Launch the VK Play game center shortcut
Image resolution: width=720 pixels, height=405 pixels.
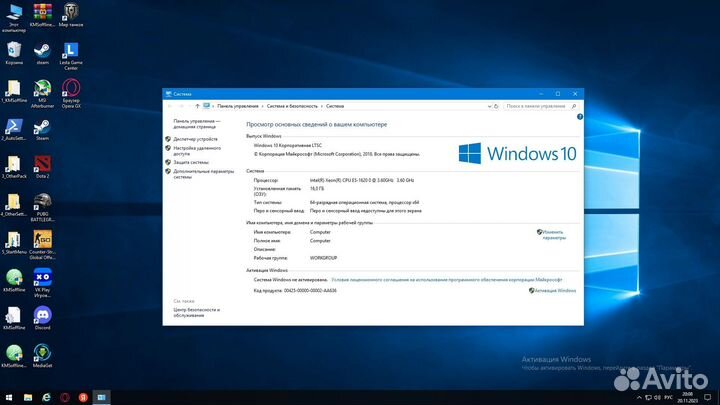click(42, 283)
